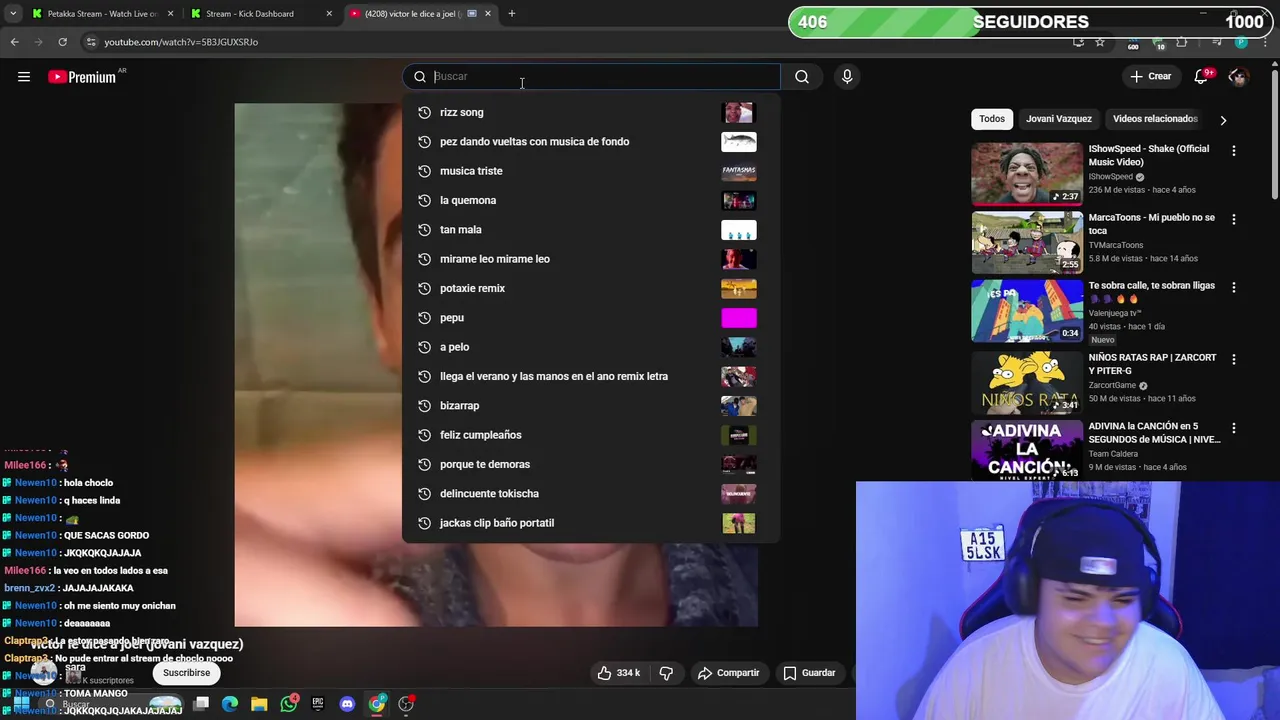1280x720 pixels.
Task: Choose 'delincuente tokischa' search suggestion
Action: point(591,493)
